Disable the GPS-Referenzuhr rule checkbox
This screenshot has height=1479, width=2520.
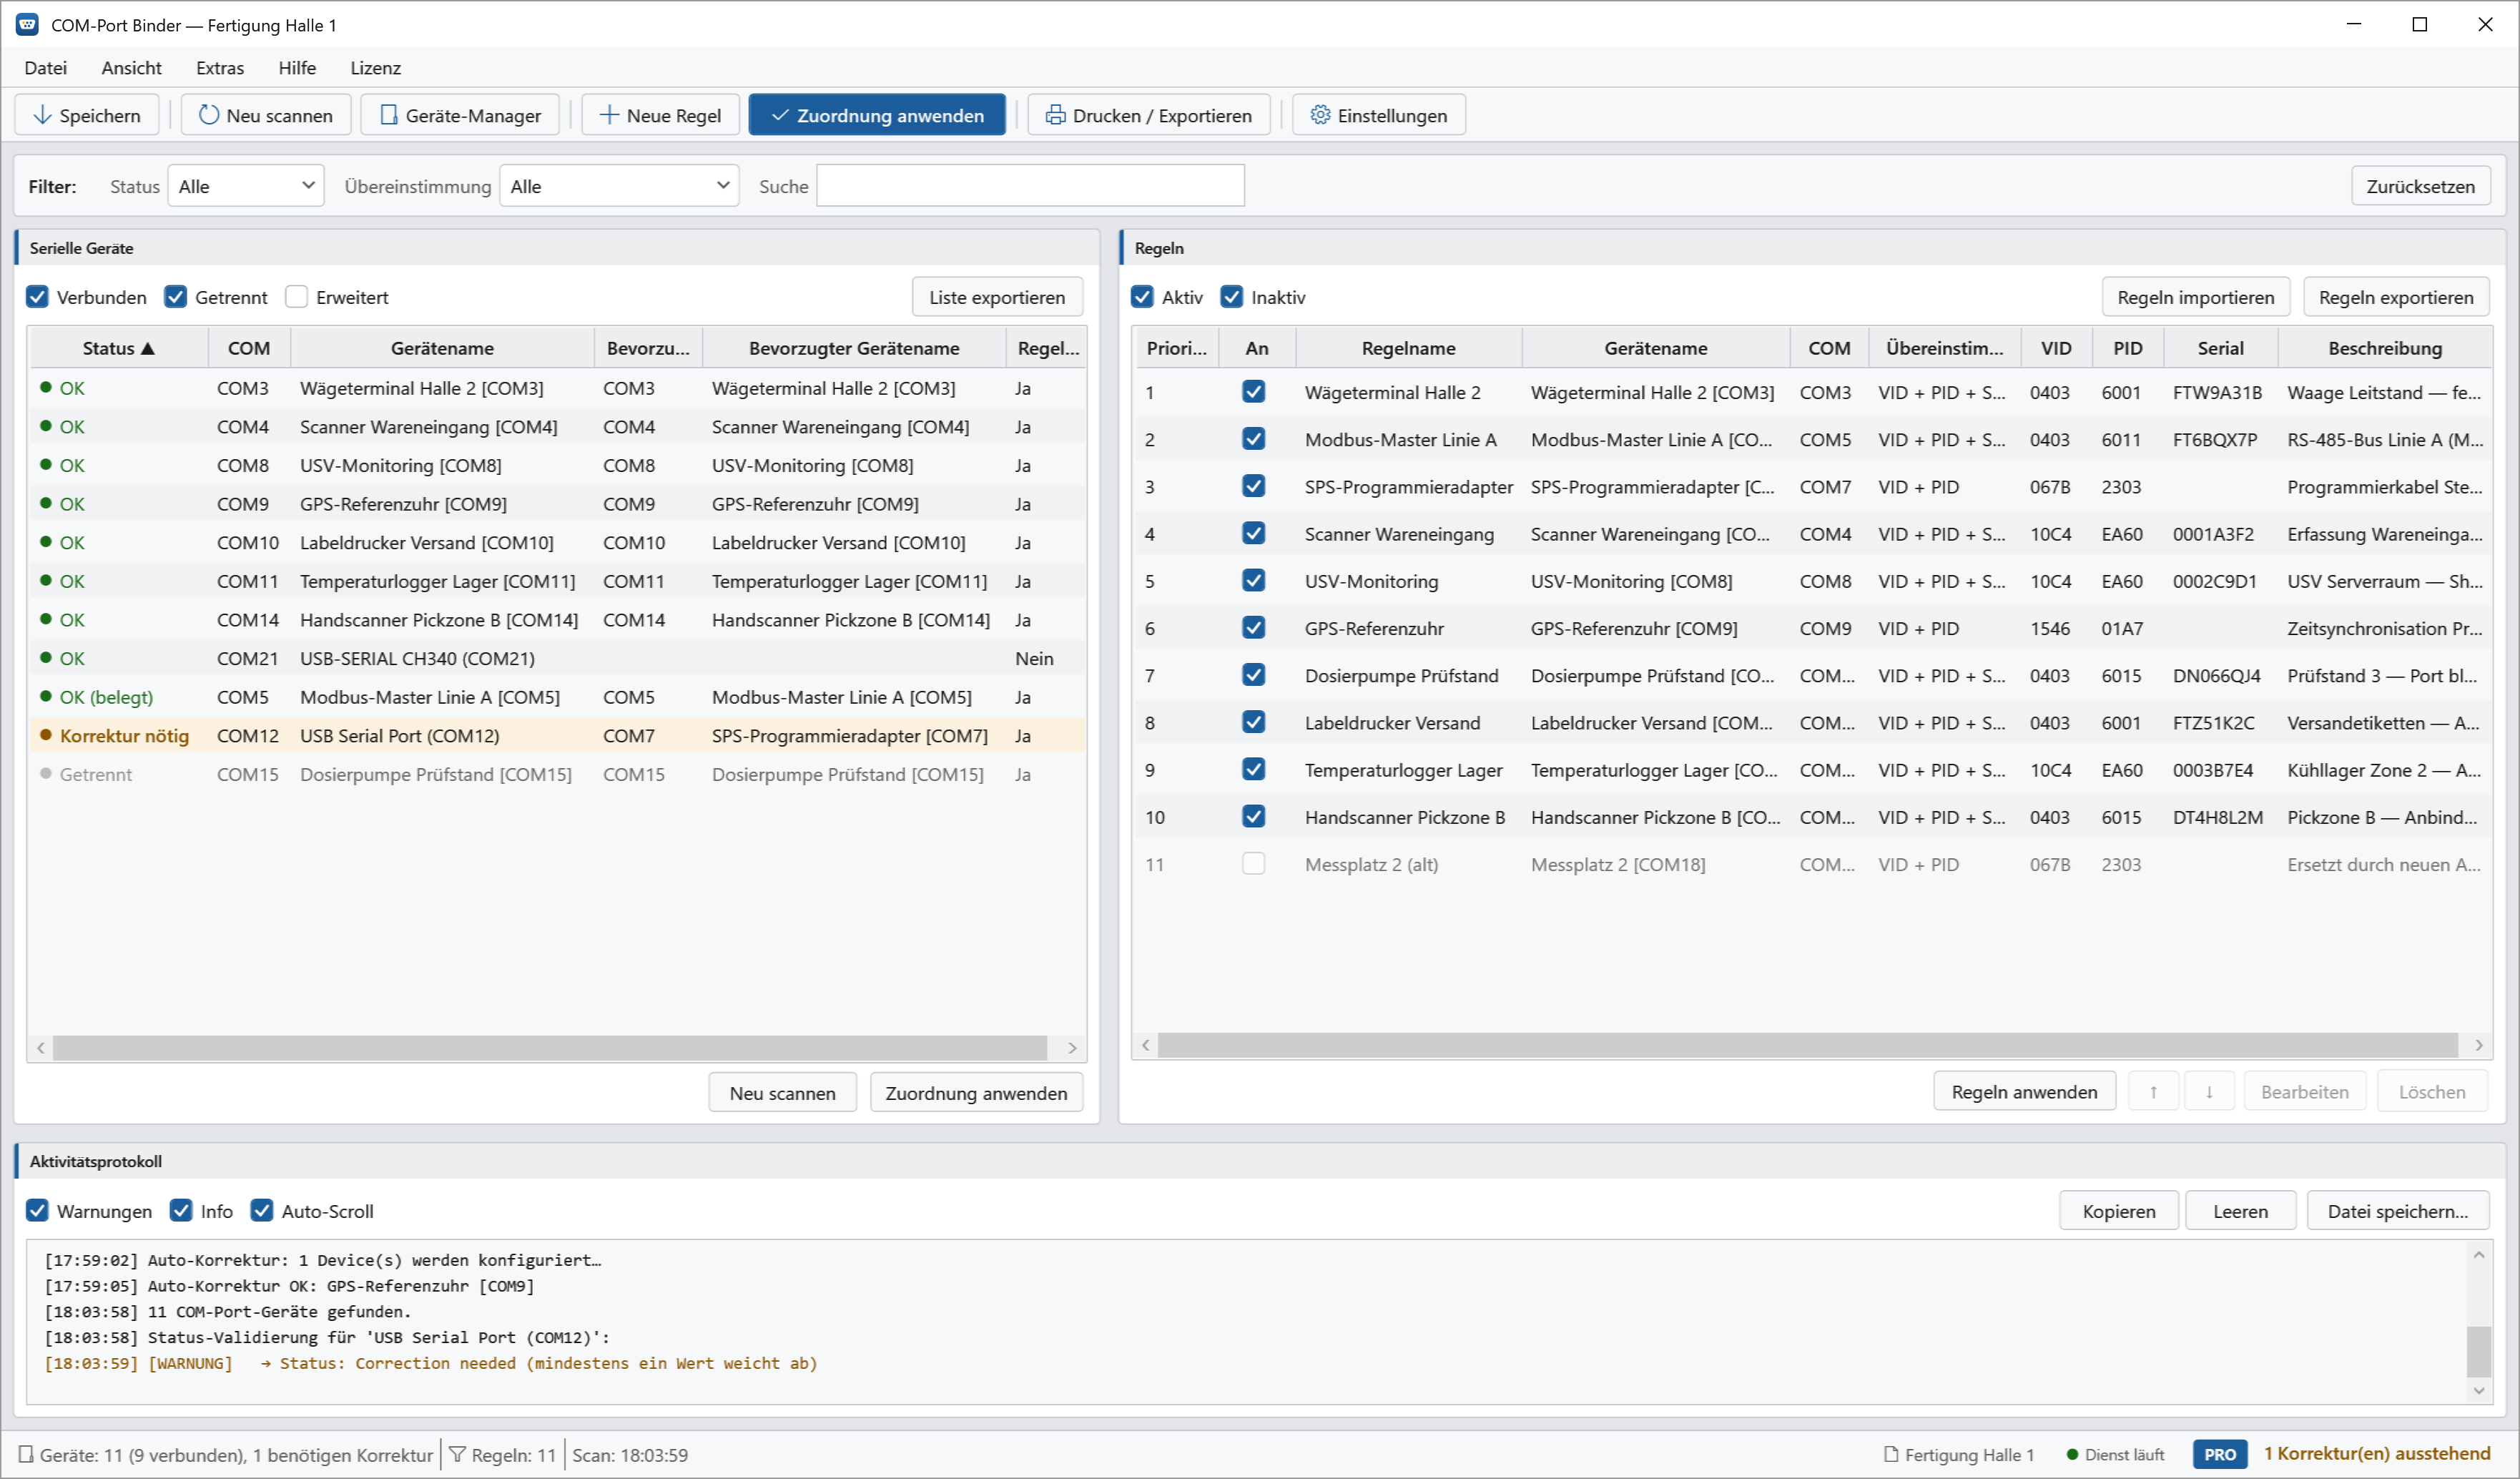tap(1254, 627)
